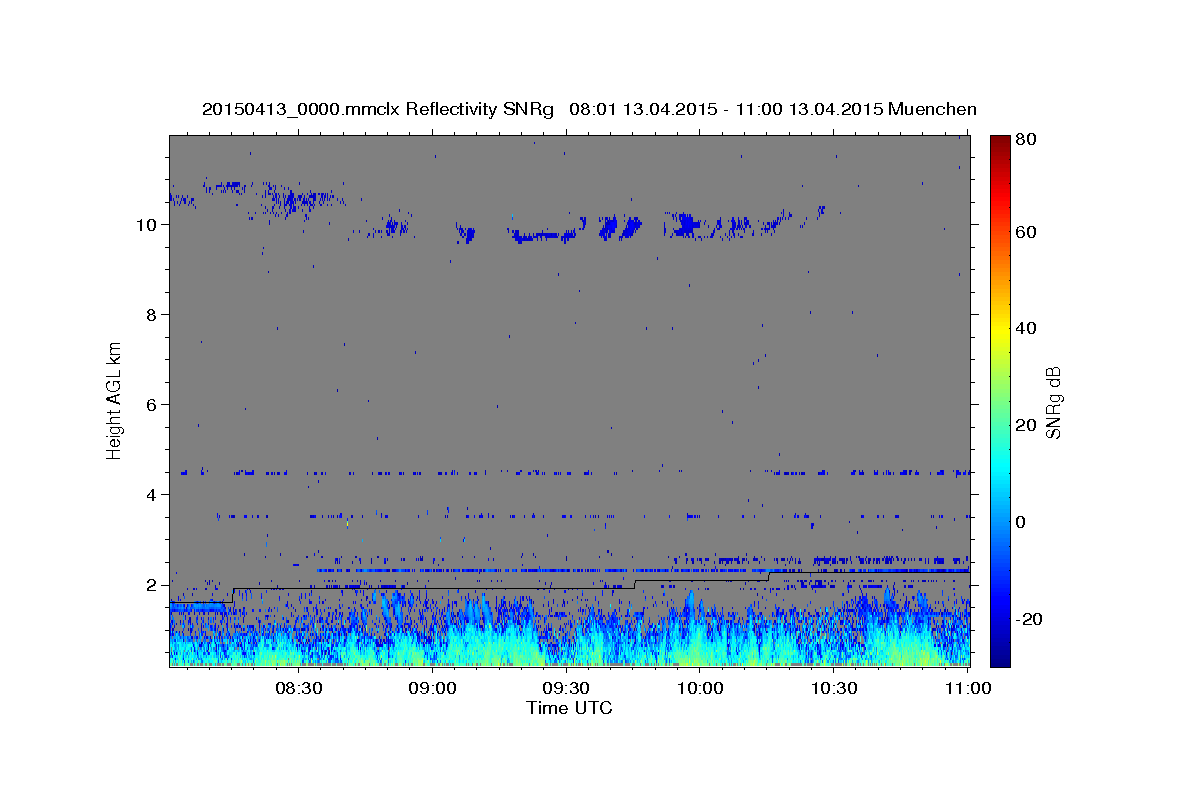Click the 'Time UTC' x-axis label
This screenshot has height=800, width=1200.
pos(569,708)
